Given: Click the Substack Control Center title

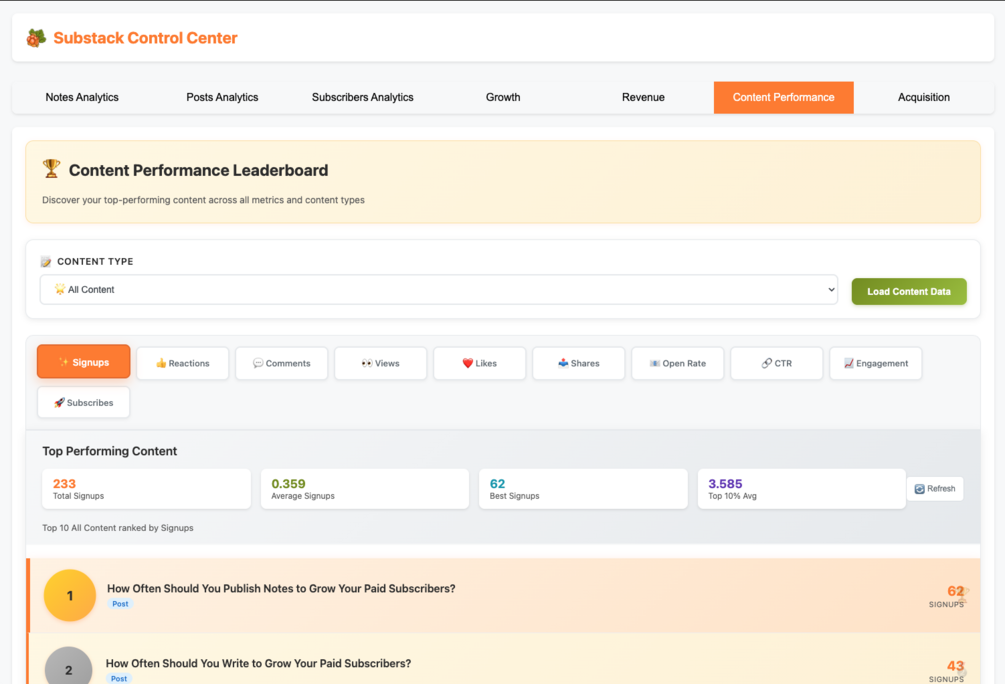Looking at the screenshot, I should pos(145,38).
